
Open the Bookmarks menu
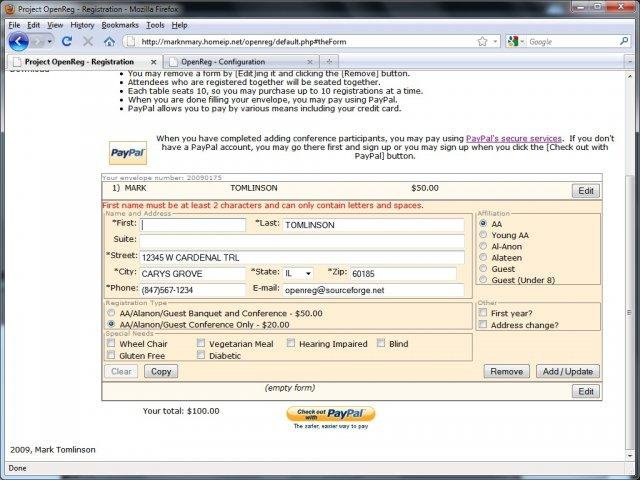(120, 25)
